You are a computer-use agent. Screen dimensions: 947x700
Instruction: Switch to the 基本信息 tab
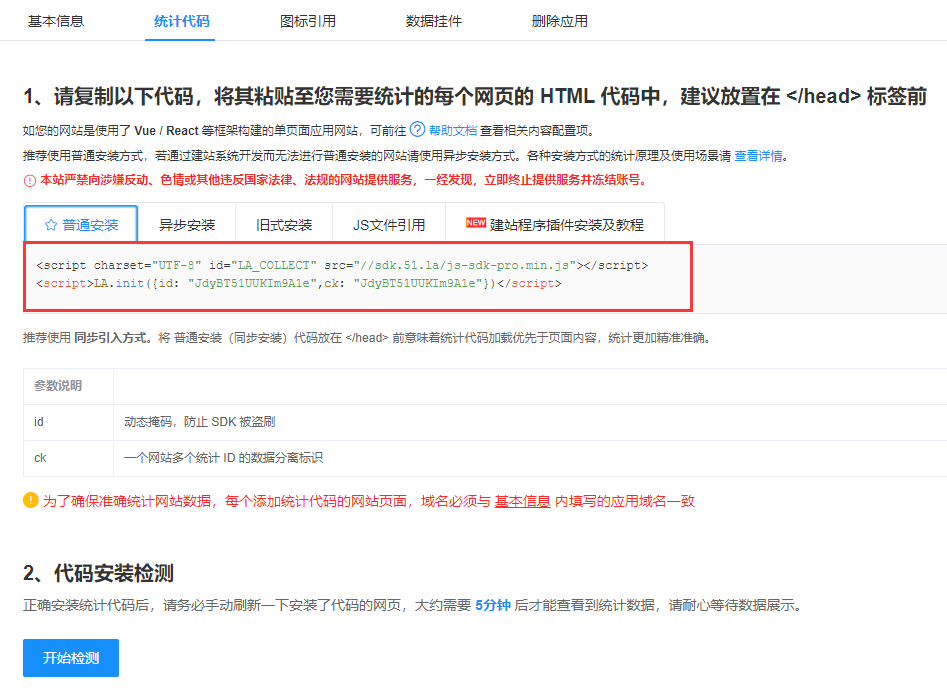click(57, 20)
